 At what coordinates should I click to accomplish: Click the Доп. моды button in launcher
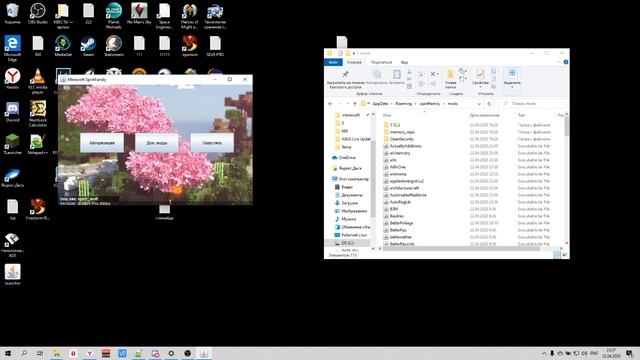(x=157, y=143)
